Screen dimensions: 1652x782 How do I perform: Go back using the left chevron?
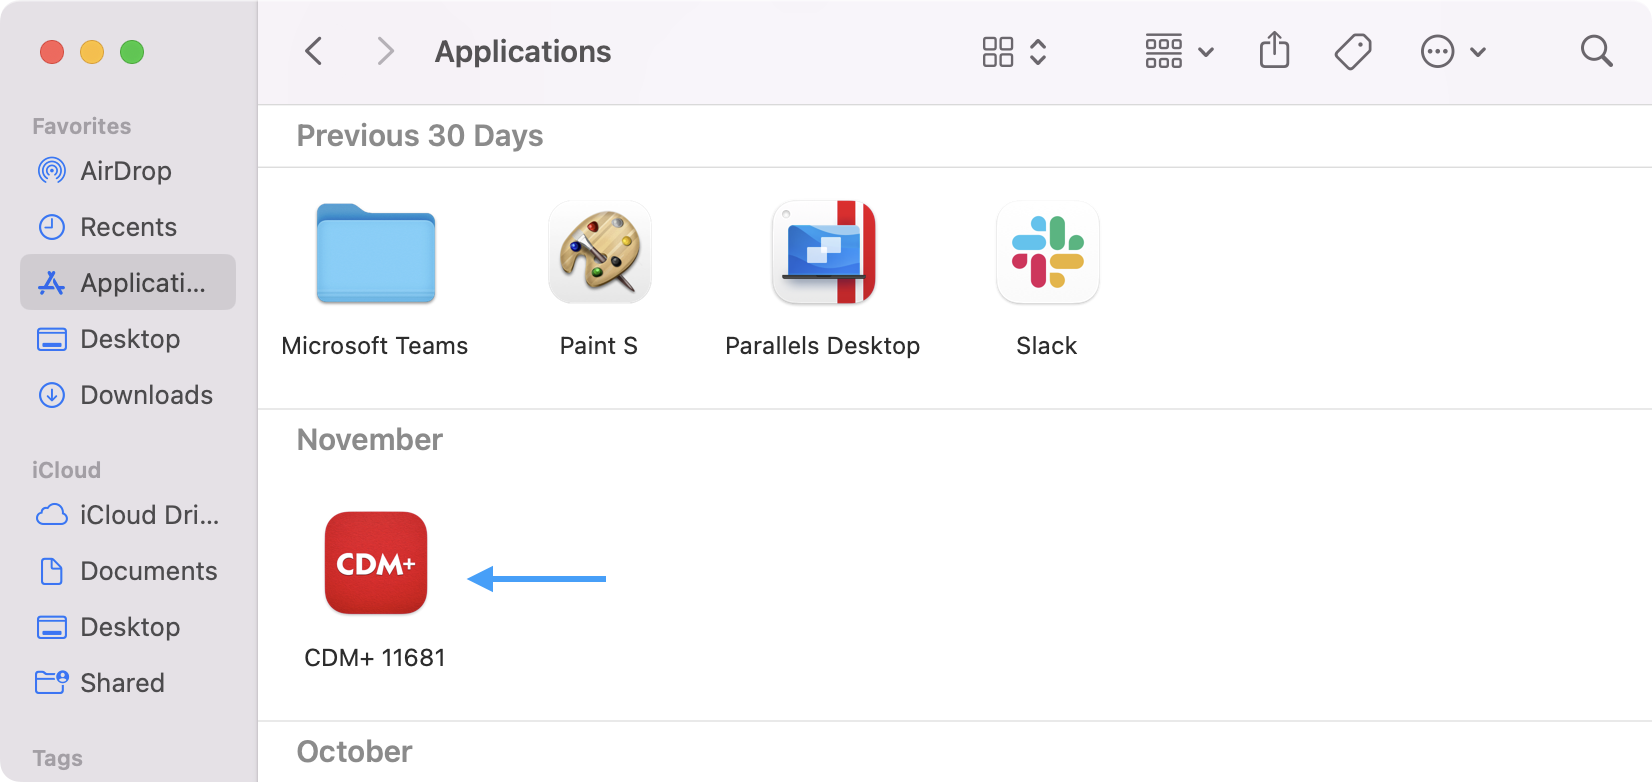pos(314,51)
